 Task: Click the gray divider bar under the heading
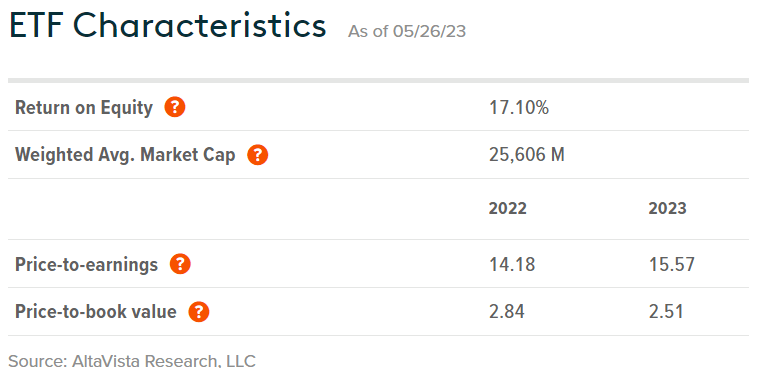[x=378, y=81]
